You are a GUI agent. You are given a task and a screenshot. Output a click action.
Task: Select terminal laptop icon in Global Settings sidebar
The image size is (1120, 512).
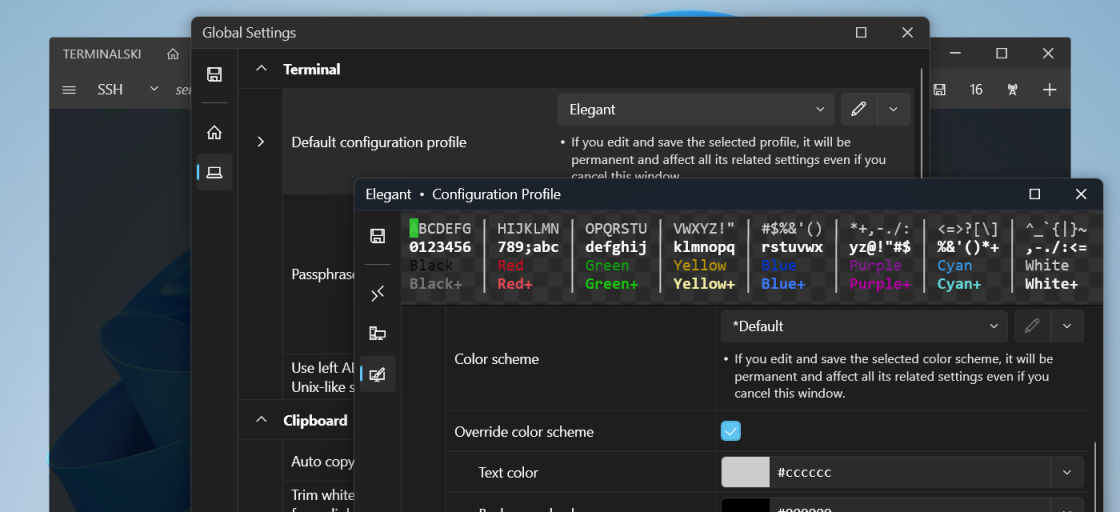point(214,172)
